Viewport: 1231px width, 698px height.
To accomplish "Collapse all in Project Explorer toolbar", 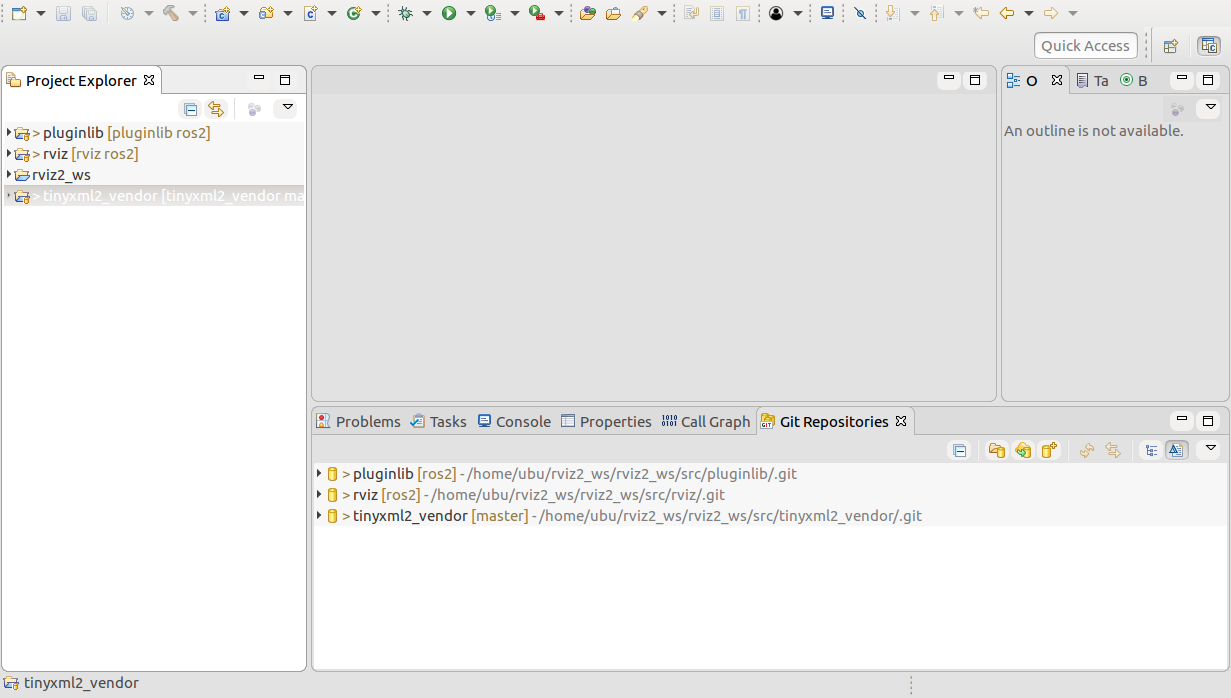I will pyautogui.click(x=190, y=109).
